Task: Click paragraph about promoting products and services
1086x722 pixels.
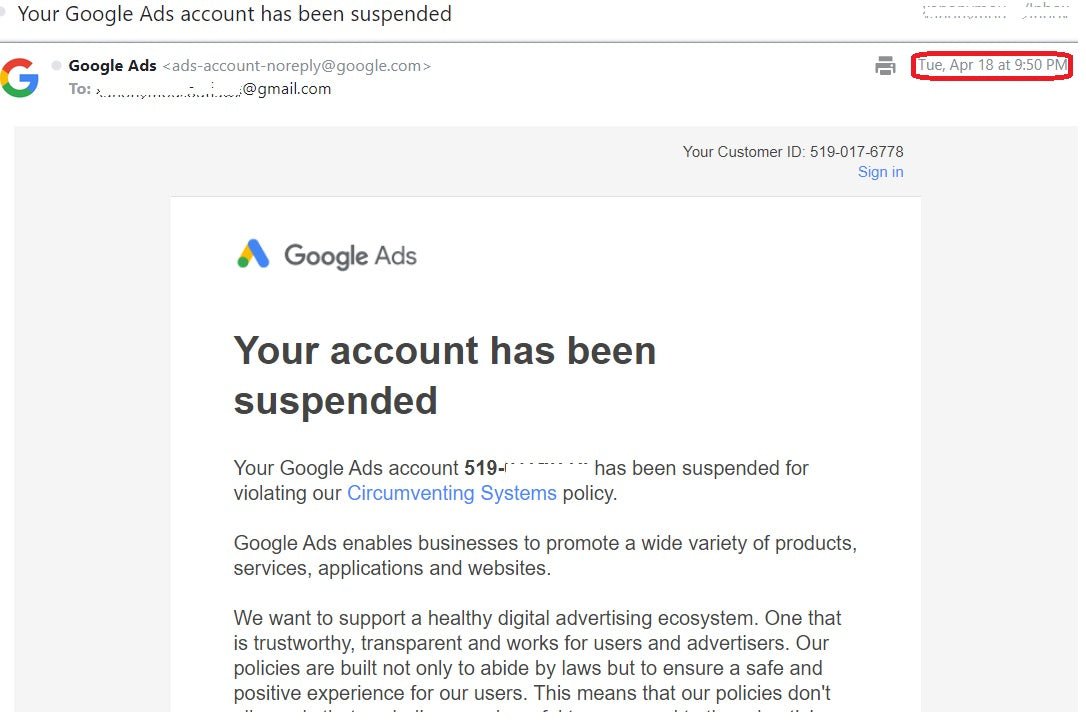Action: [x=545, y=556]
